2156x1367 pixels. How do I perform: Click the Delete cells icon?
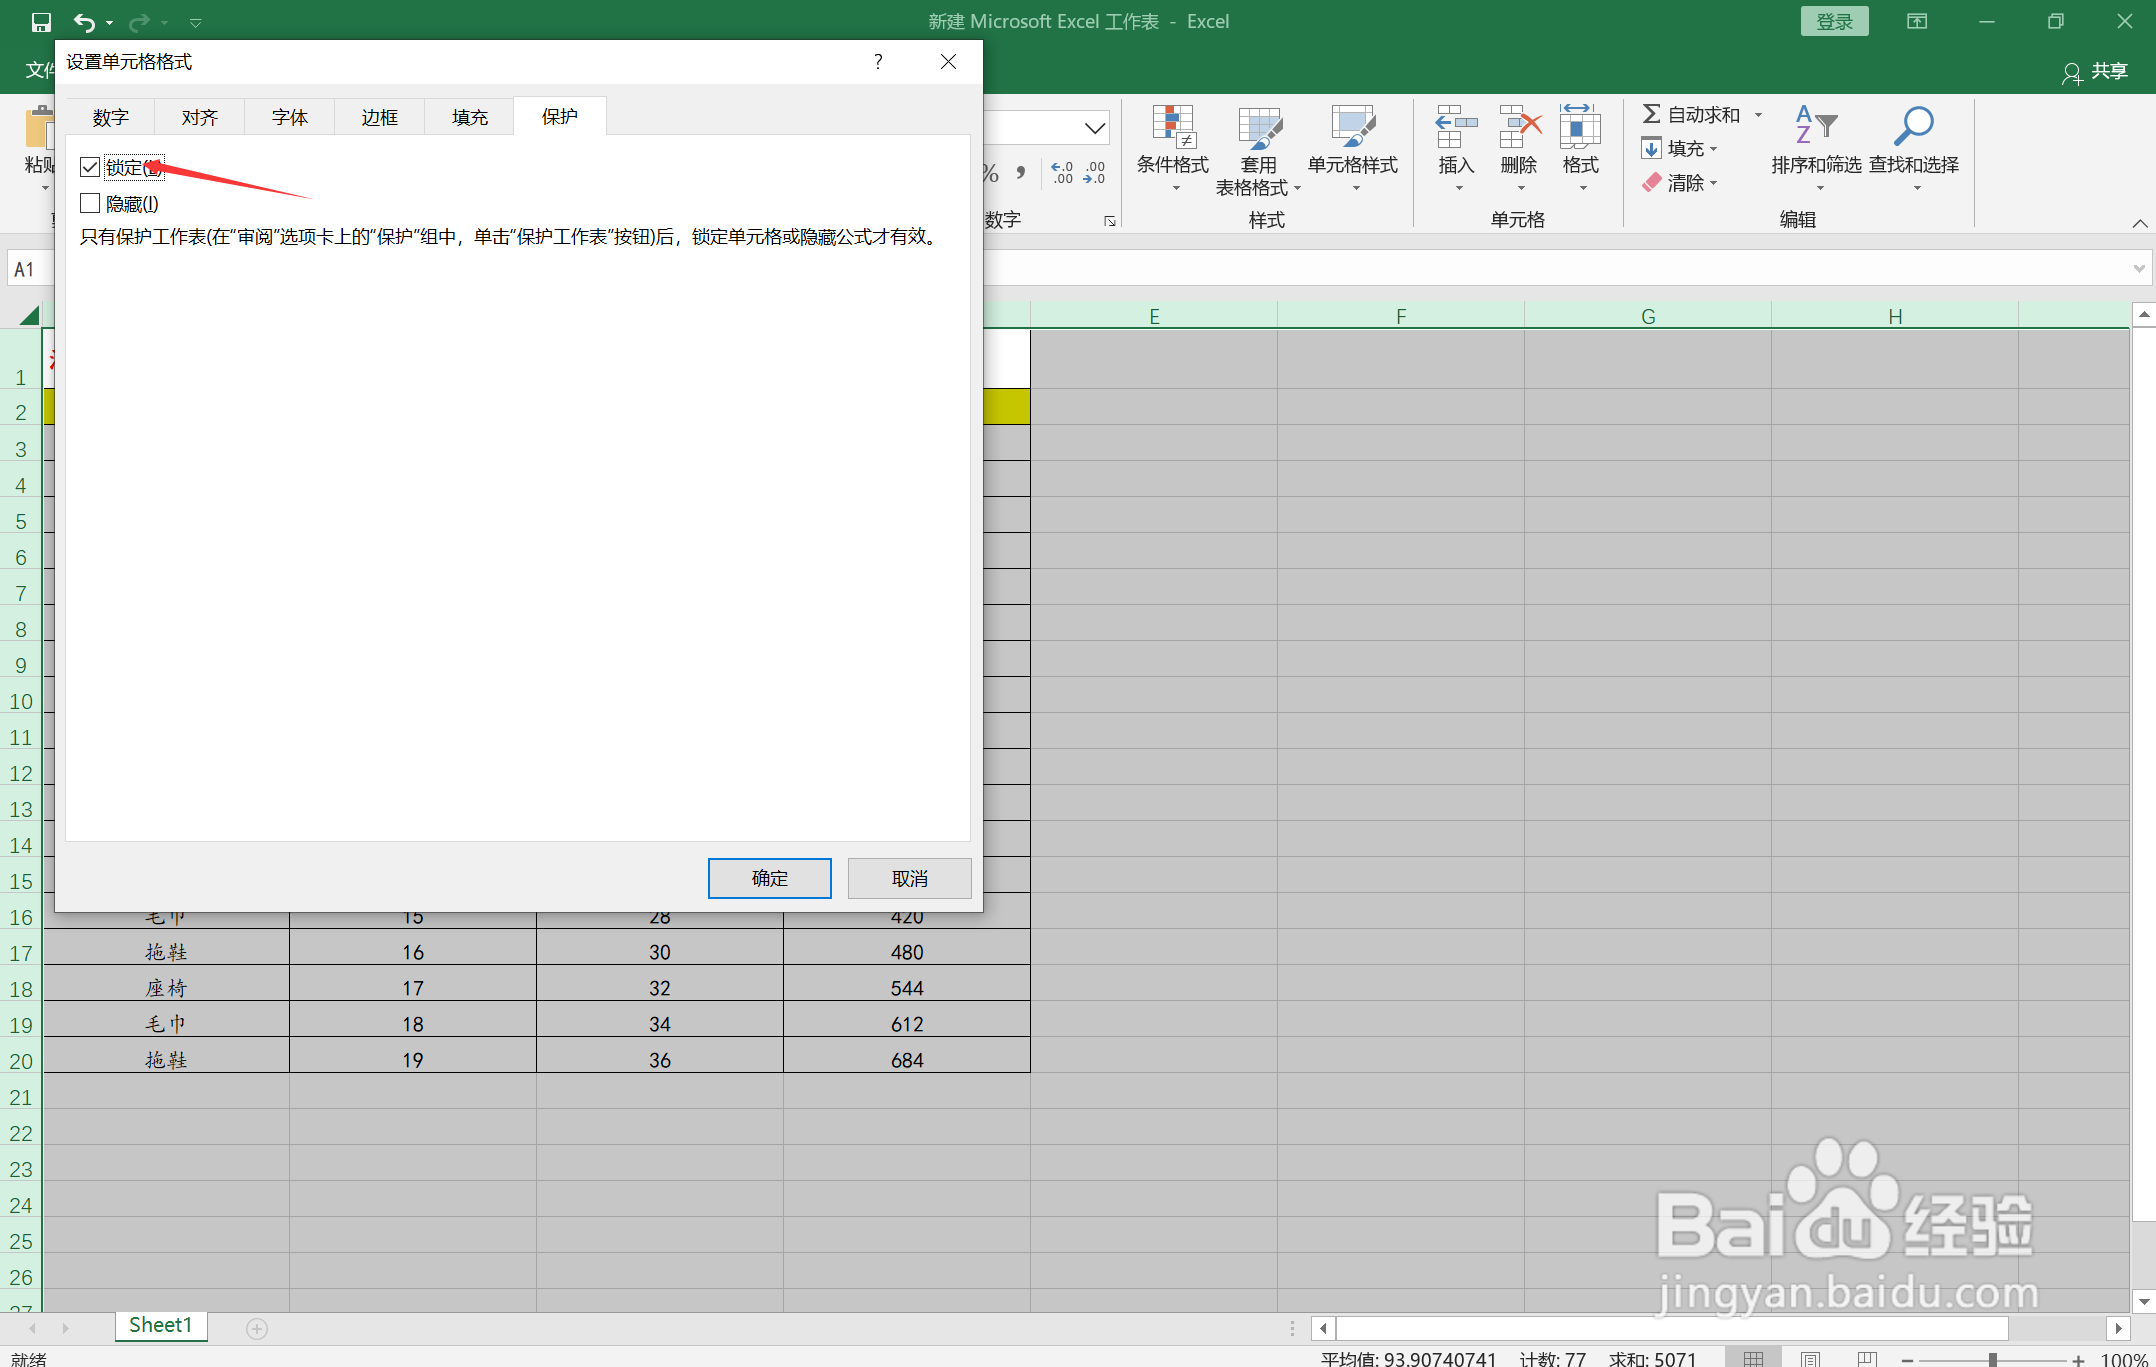[1518, 128]
